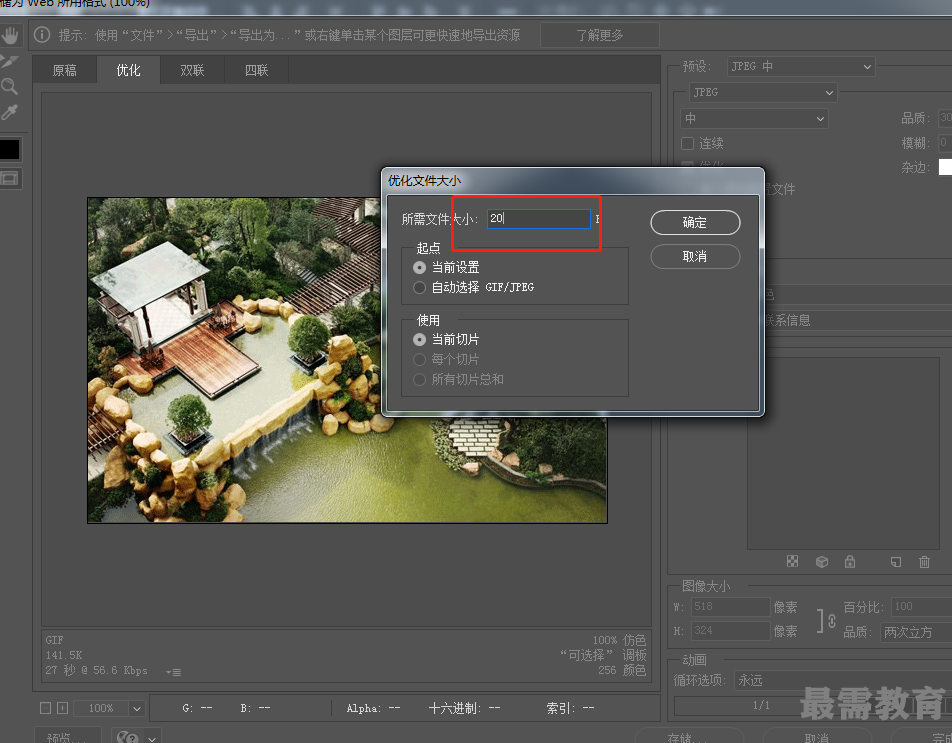Click the new color icon
The height and width of the screenshot is (743, 952).
pyautogui.click(x=896, y=561)
